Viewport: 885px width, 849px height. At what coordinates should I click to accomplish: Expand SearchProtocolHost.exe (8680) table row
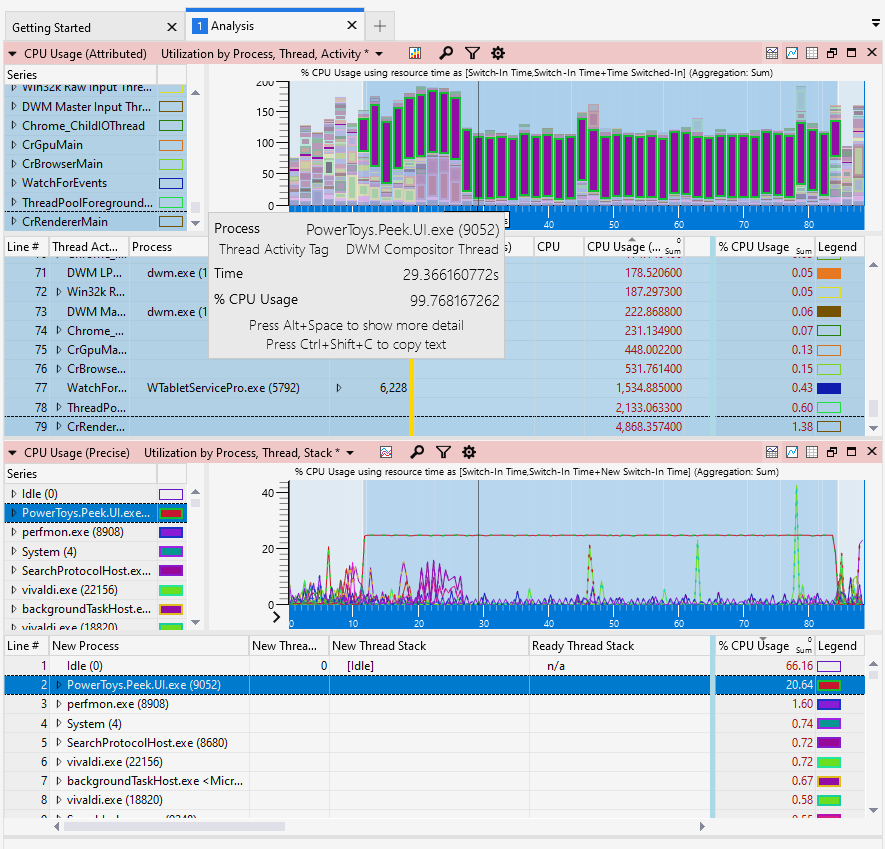(59, 743)
